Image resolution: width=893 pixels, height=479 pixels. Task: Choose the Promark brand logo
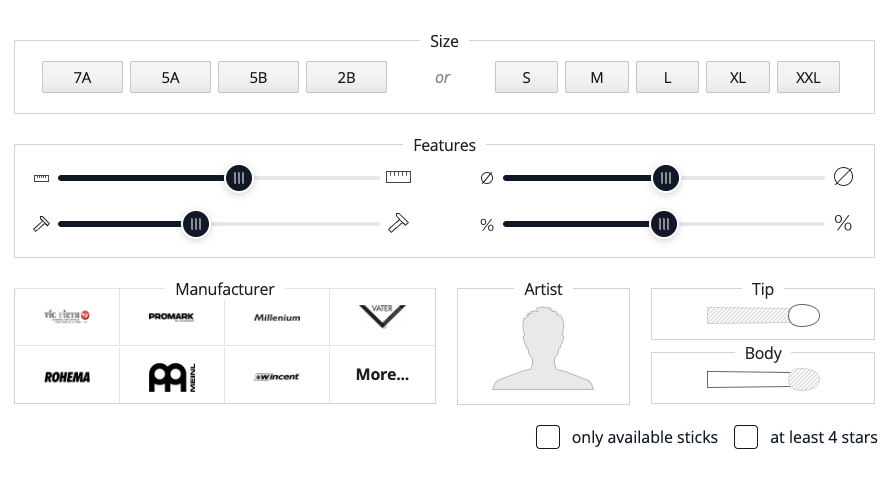click(x=171, y=317)
